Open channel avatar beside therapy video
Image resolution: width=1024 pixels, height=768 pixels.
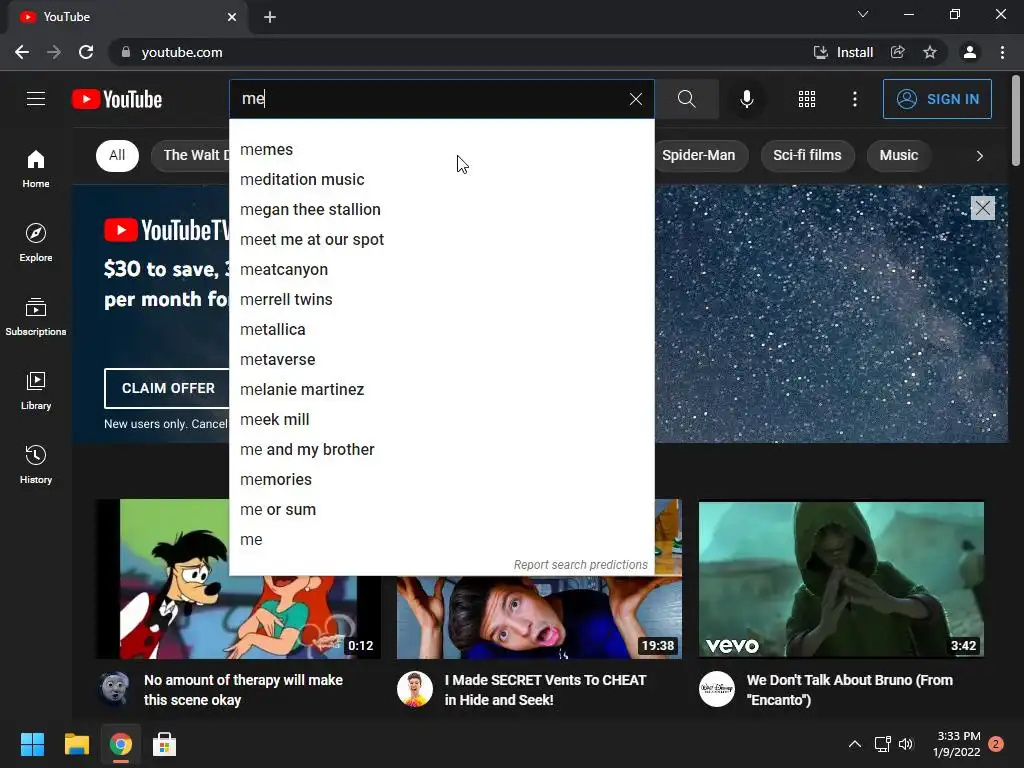coord(114,689)
